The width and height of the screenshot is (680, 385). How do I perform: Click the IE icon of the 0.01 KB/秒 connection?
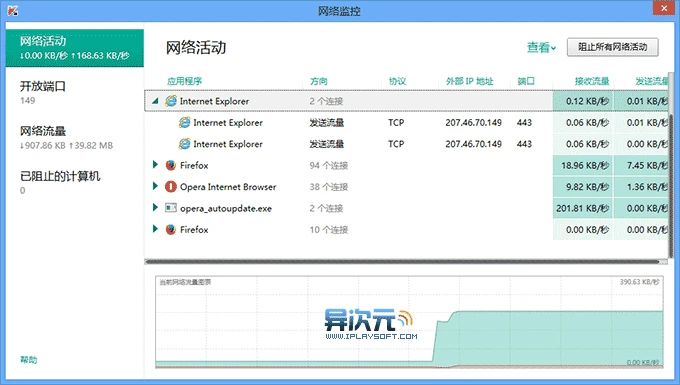tap(184, 123)
